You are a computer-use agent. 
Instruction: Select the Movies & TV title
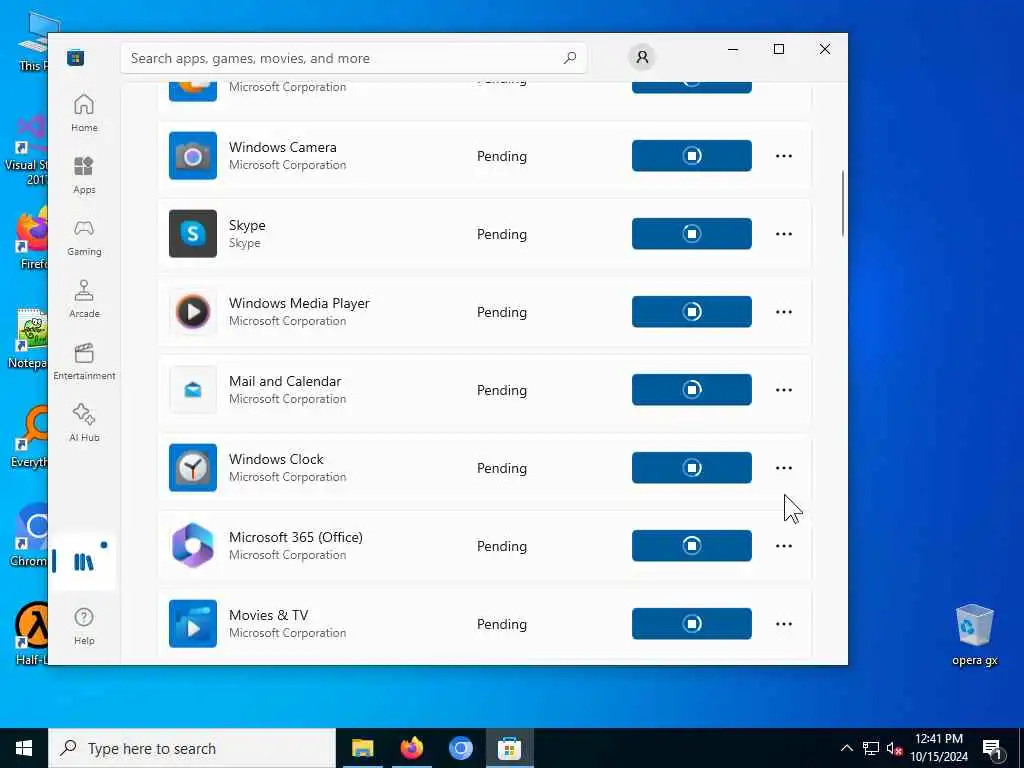(x=268, y=615)
